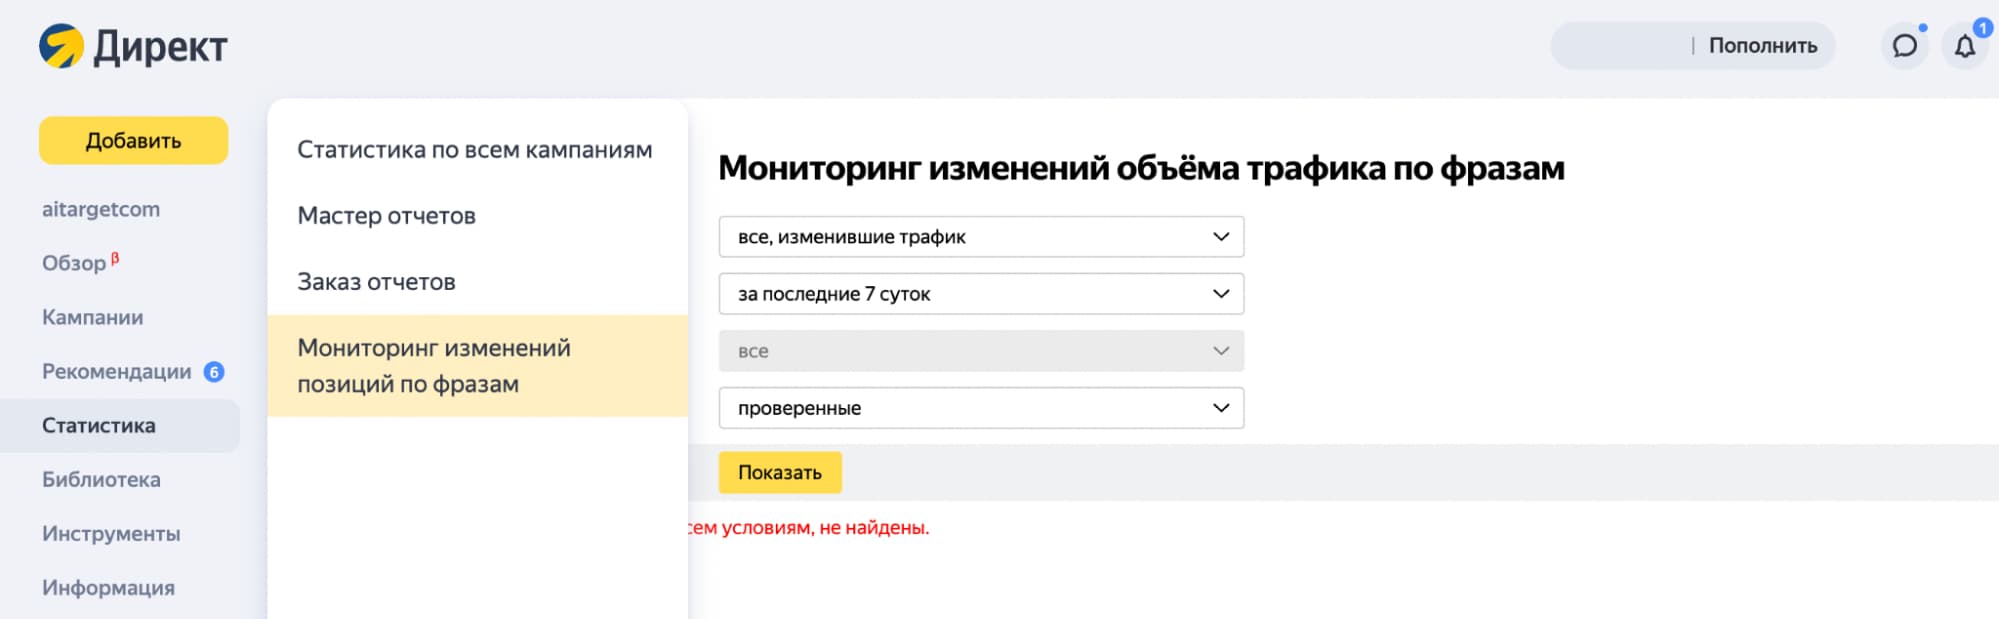Open the "Обзор" beta section
The image size is (1999, 619).
coord(75,263)
